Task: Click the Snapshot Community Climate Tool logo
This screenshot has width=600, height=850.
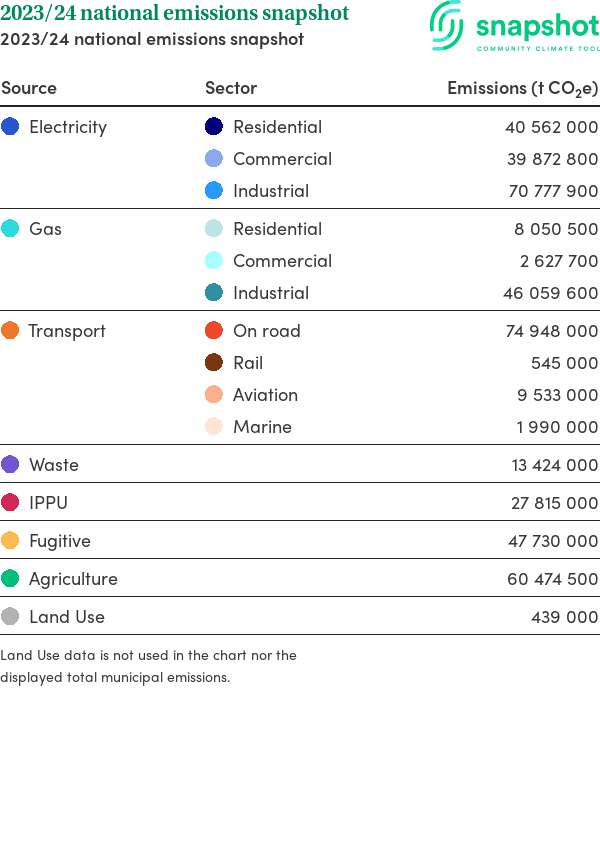Action: tap(514, 27)
